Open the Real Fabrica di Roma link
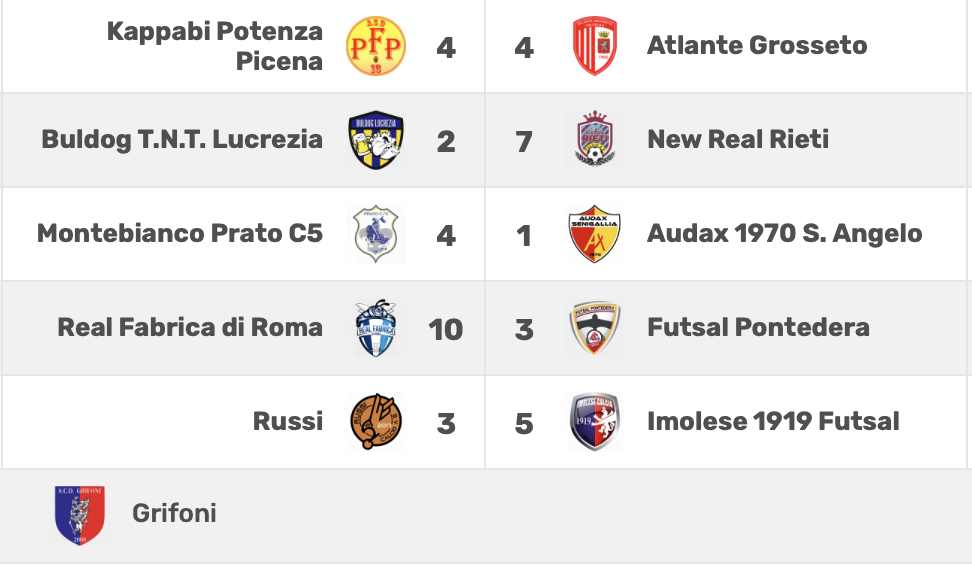 coord(190,327)
